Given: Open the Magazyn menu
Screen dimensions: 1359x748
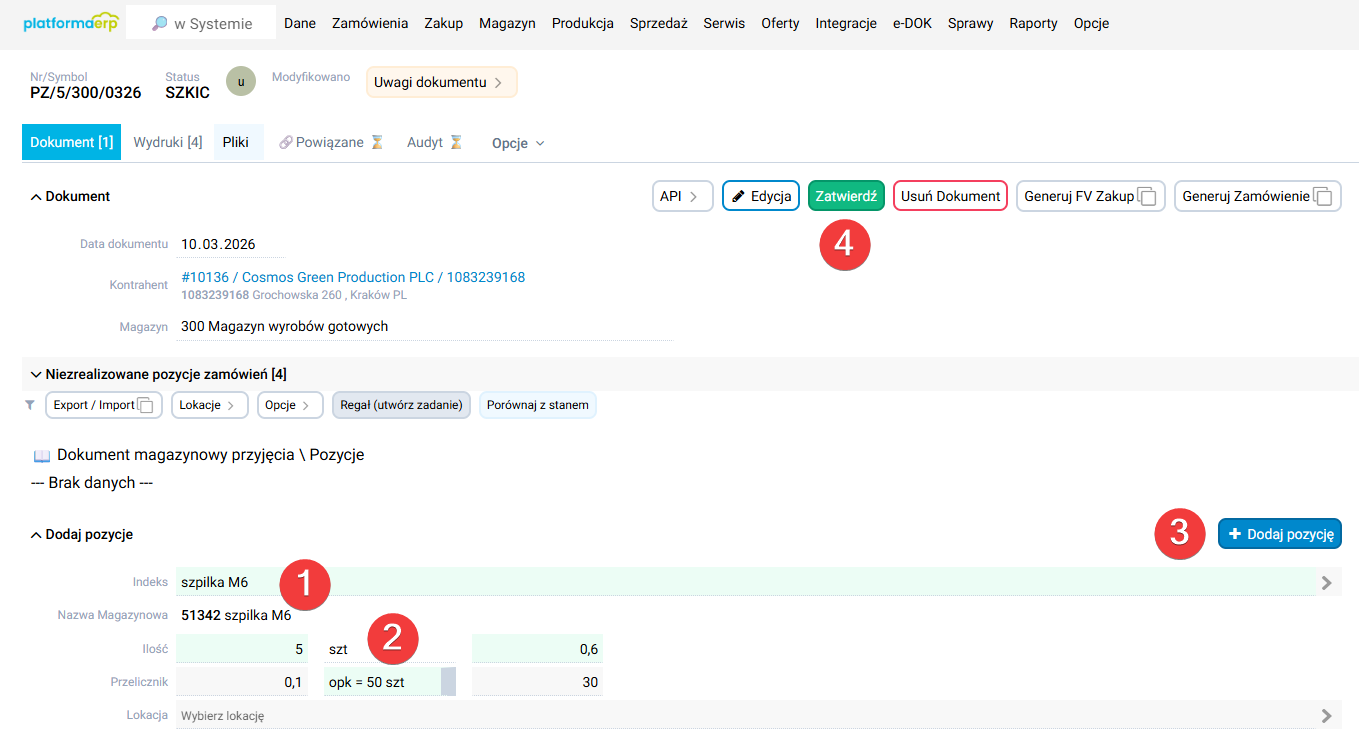Looking at the screenshot, I should (507, 23).
